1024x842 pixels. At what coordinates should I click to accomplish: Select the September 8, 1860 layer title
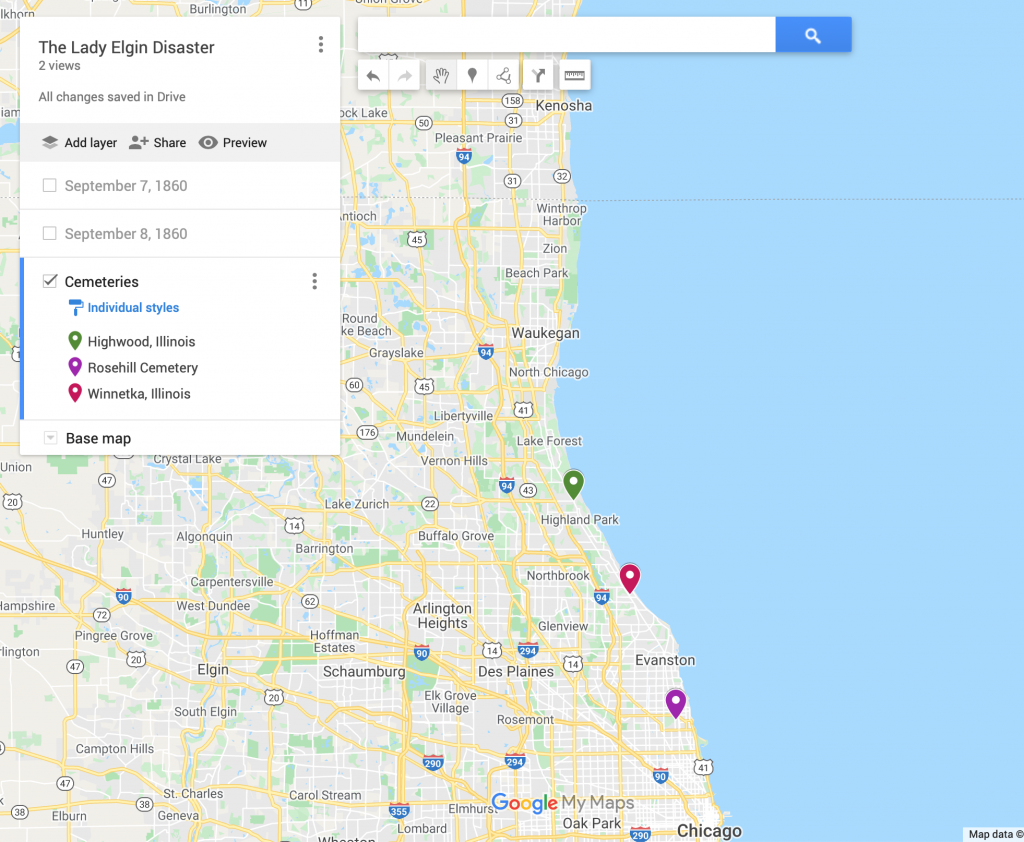click(126, 234)
